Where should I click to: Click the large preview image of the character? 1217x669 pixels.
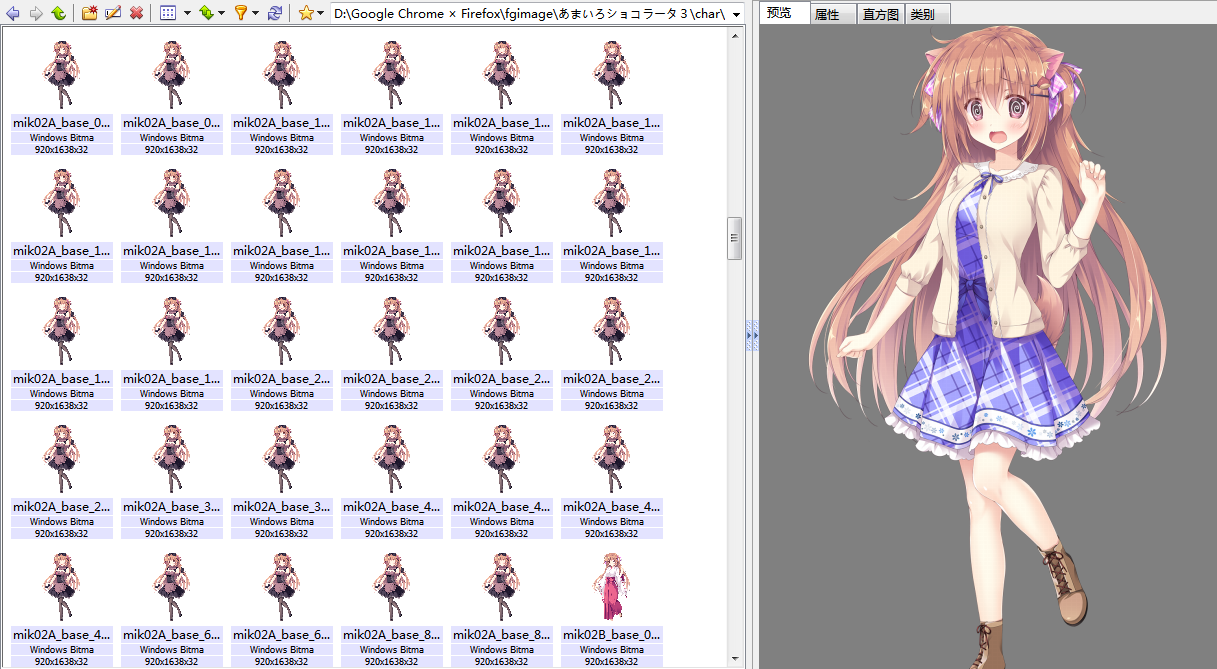988,347
